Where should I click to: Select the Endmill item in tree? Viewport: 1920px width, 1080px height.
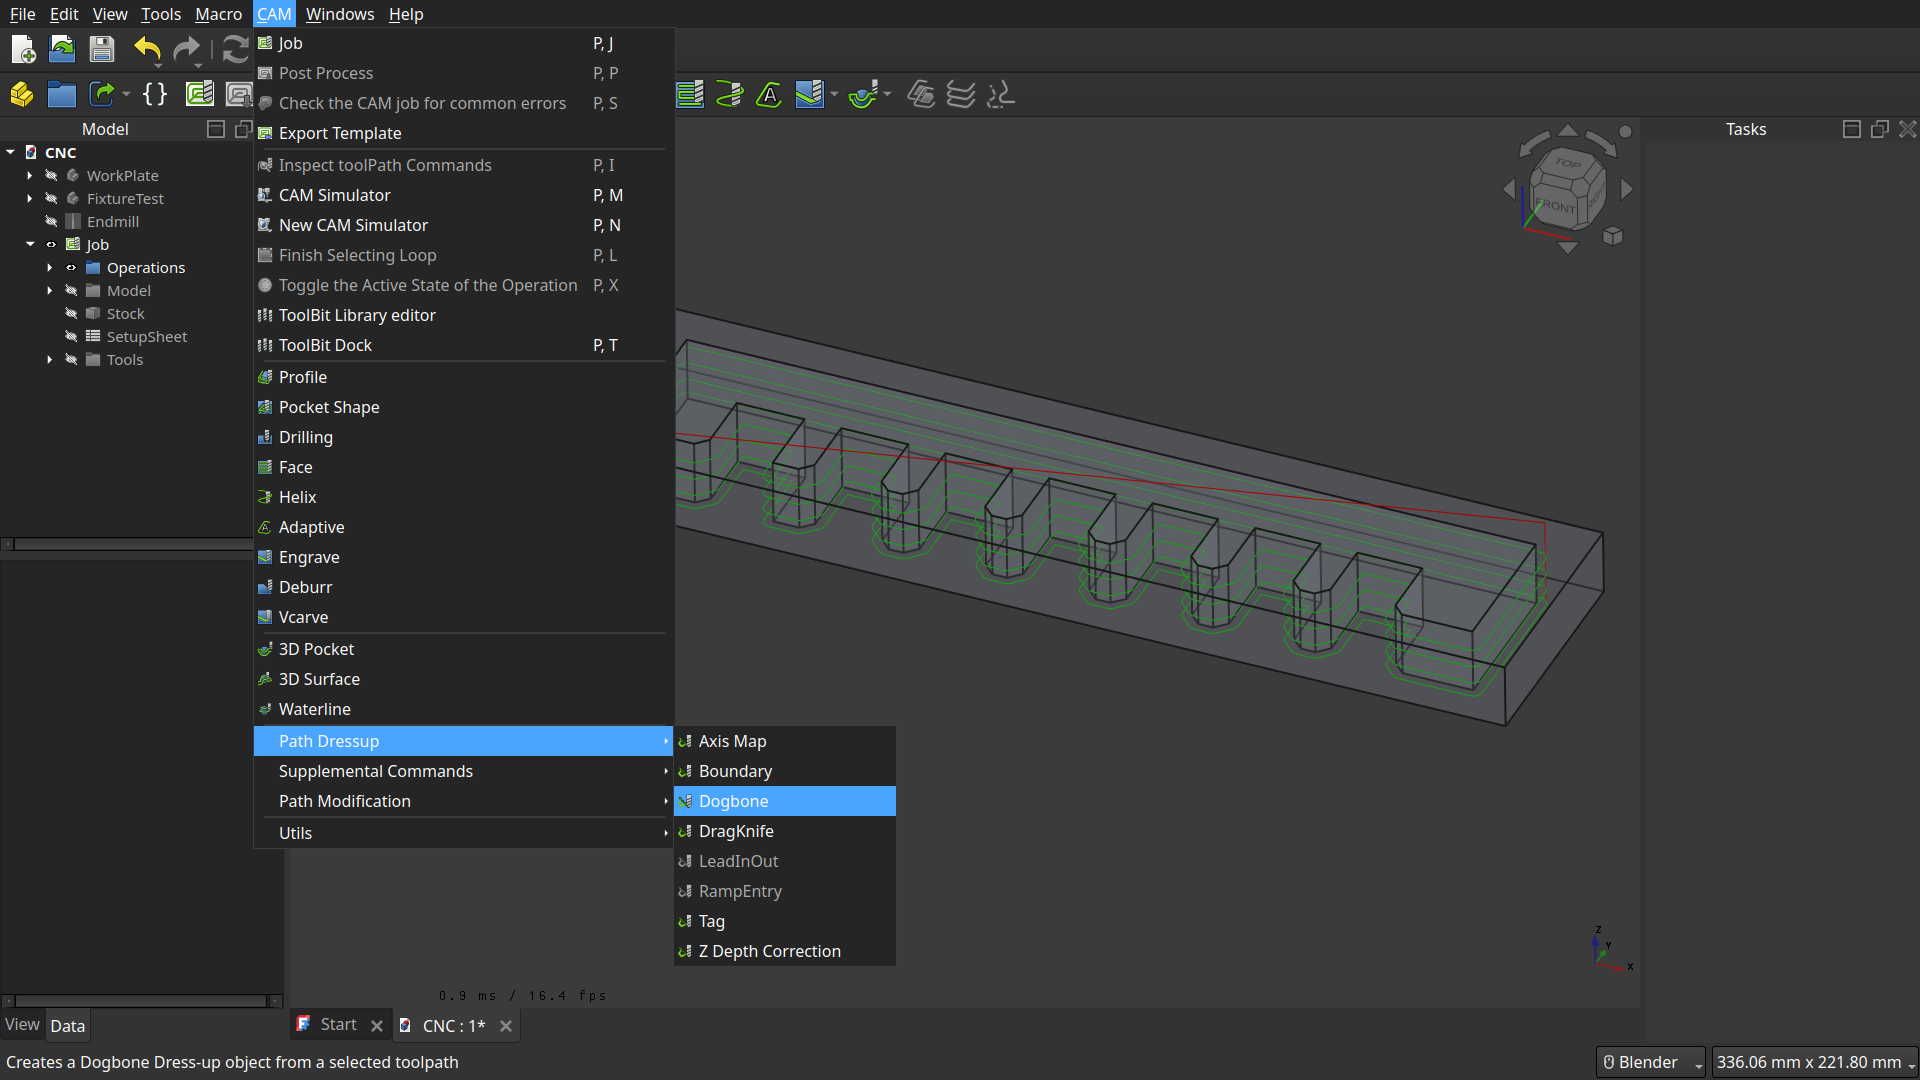tap(112, 221)
